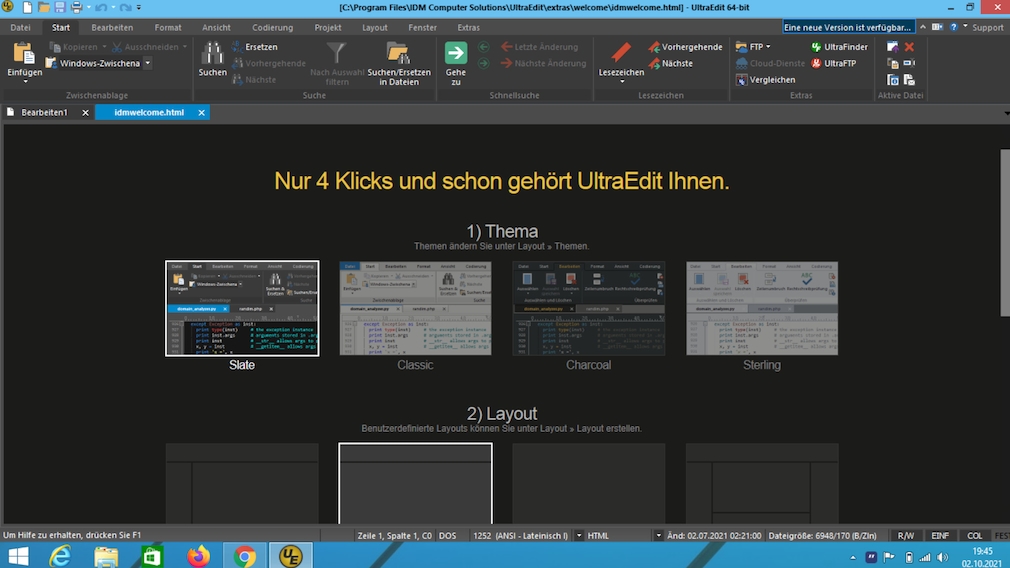Open Google Chrome from the taskbar
This screenshot has height=568, width=1010.
245,556
